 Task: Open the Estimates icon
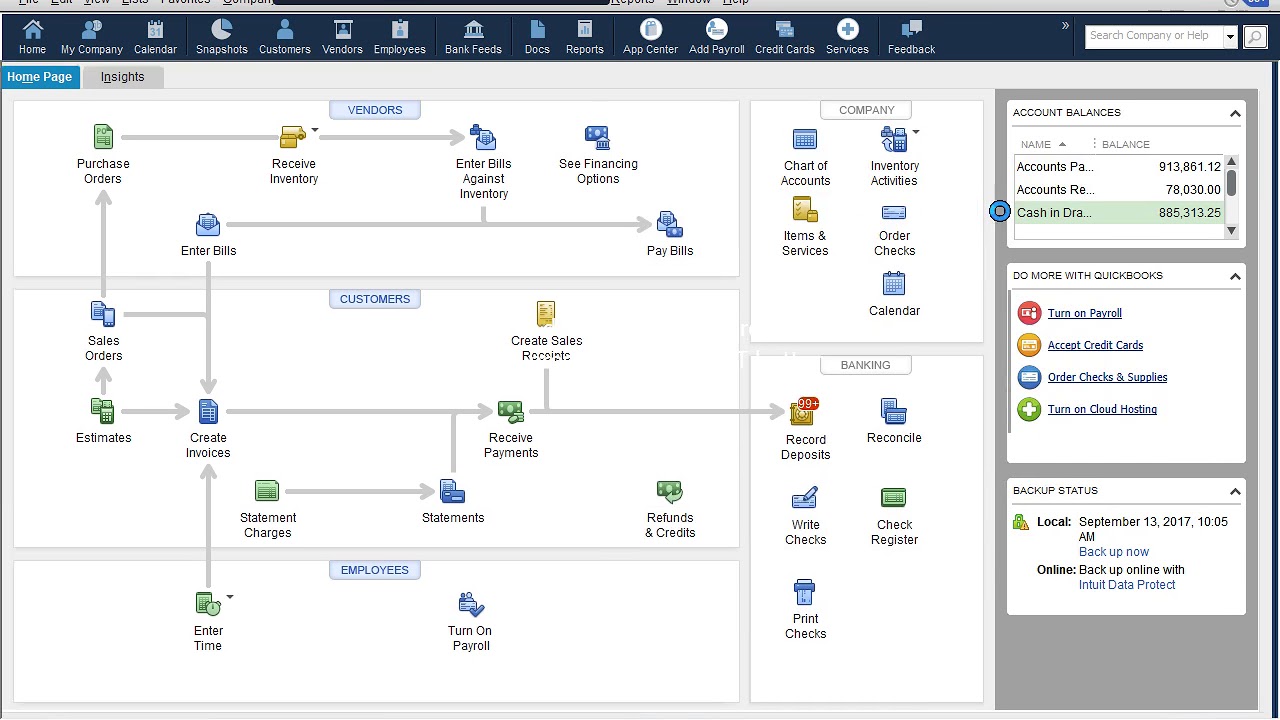tap(103, 411)
